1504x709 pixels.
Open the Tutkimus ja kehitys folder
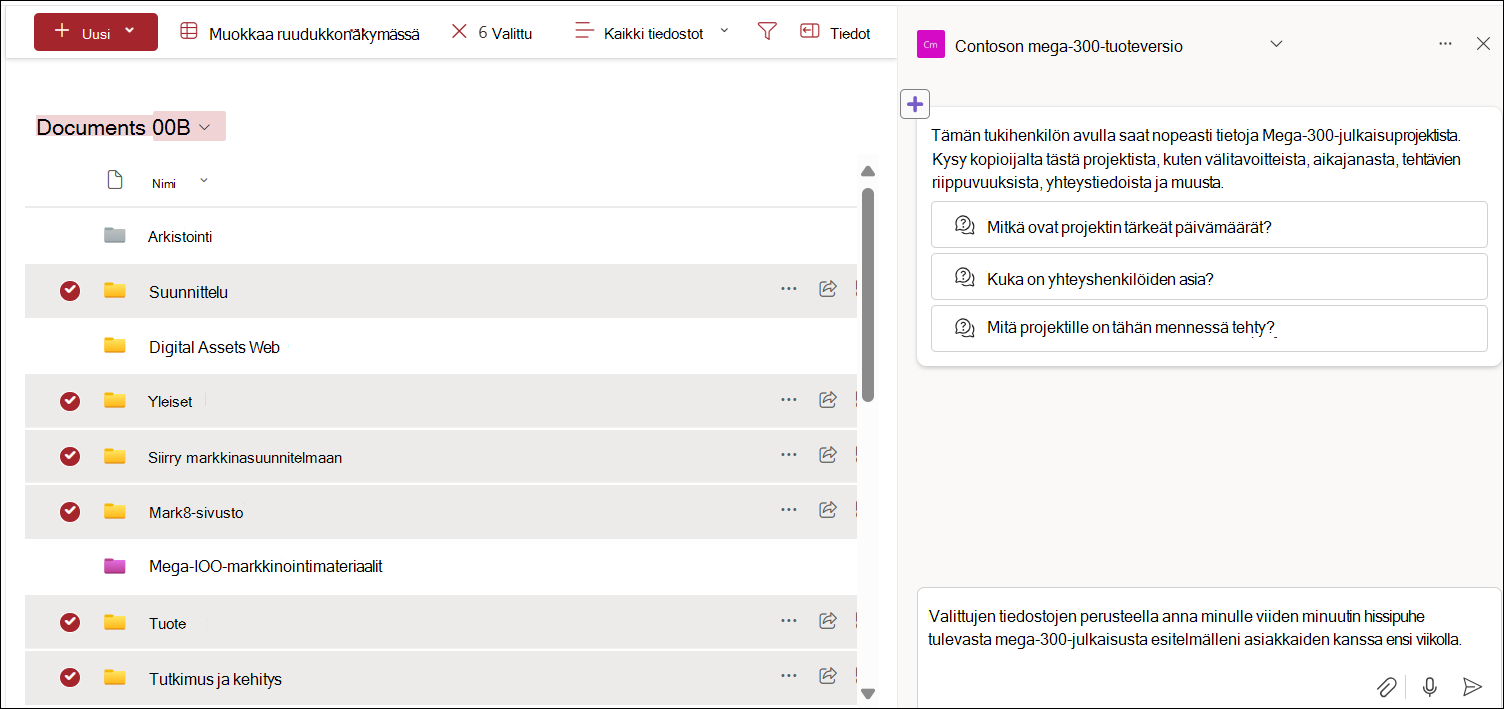(215, 679)
